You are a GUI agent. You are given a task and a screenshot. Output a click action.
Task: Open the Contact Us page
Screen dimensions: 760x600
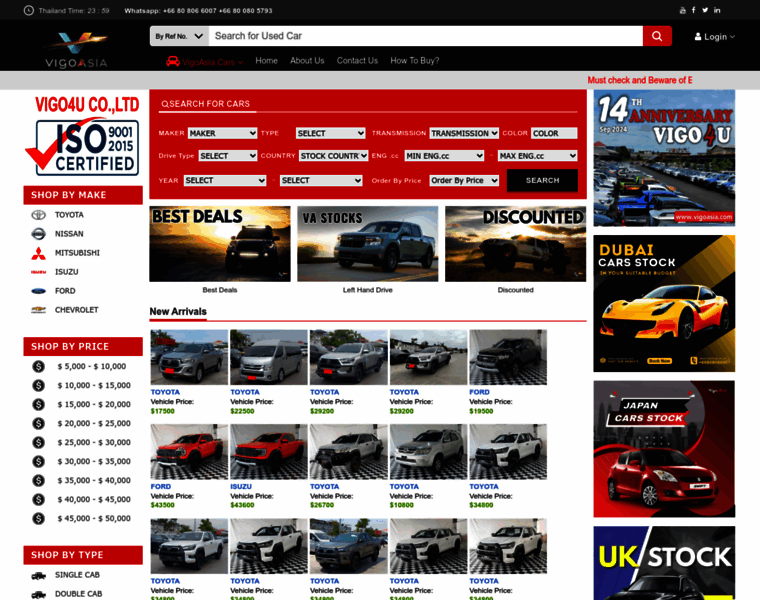[357, 61]
